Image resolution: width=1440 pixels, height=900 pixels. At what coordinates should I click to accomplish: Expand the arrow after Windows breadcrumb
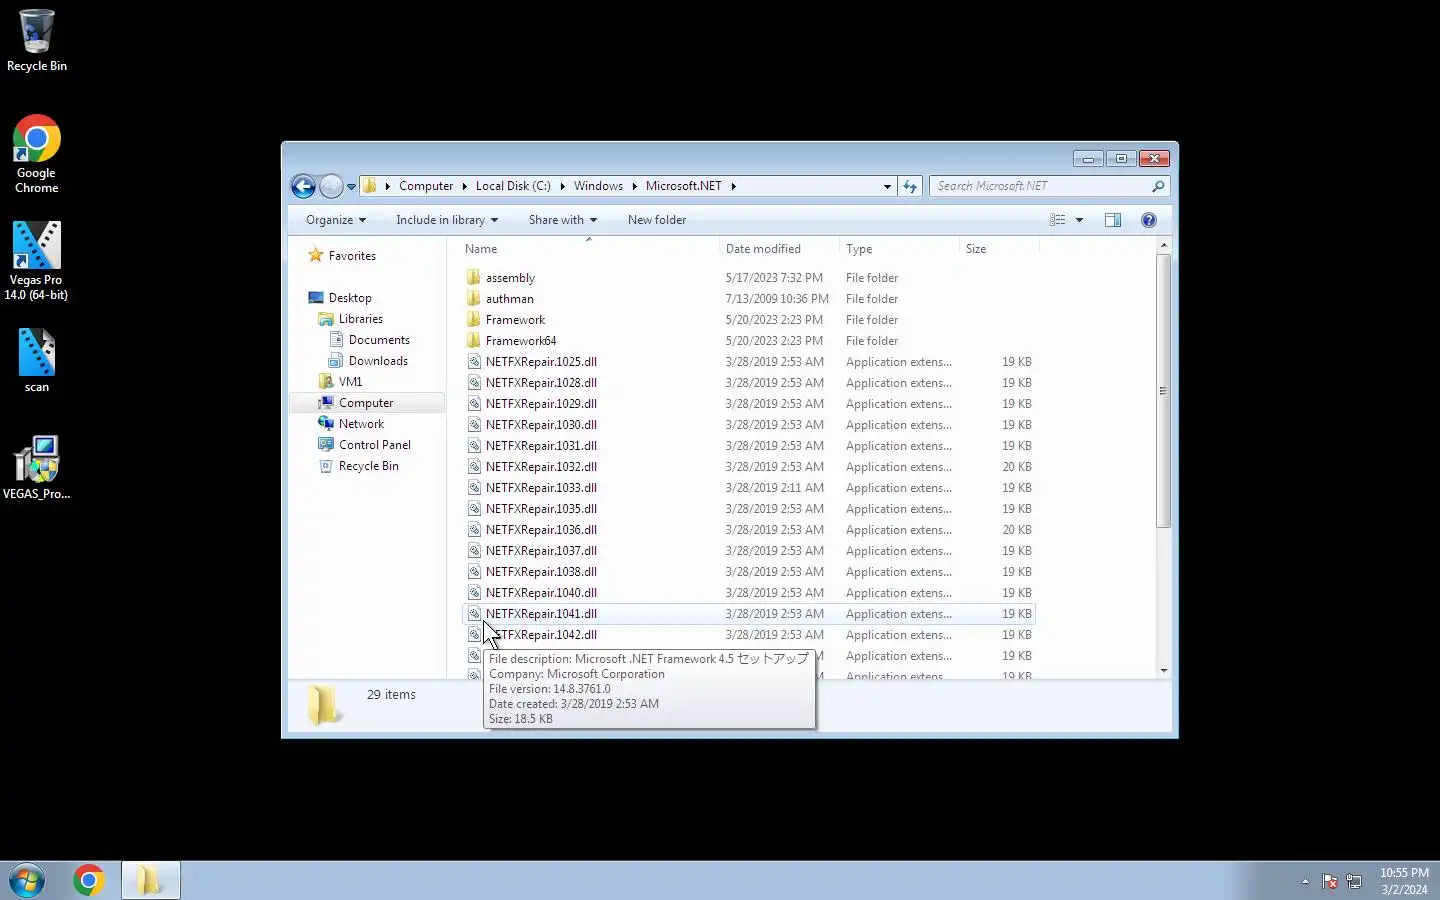pos(634,186)
